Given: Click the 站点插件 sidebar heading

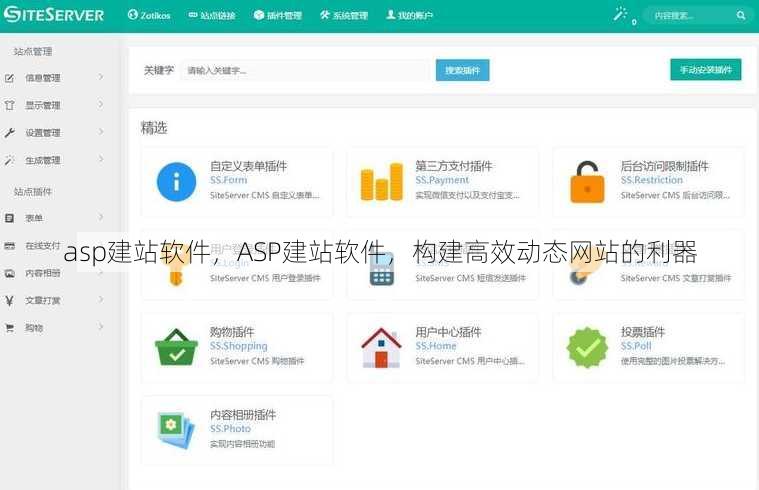Looking at the screenshot, I should (32, 192).
